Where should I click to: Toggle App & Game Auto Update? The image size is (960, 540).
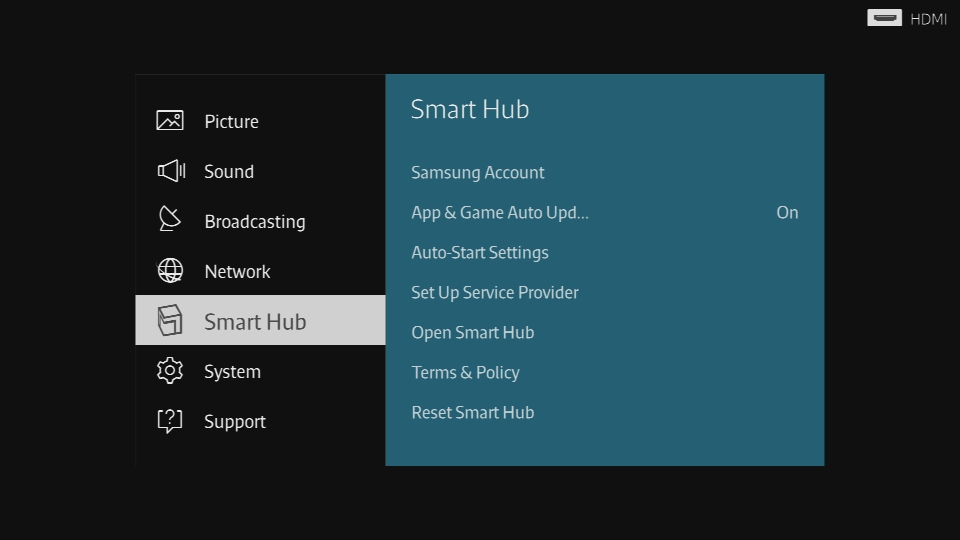604,212
